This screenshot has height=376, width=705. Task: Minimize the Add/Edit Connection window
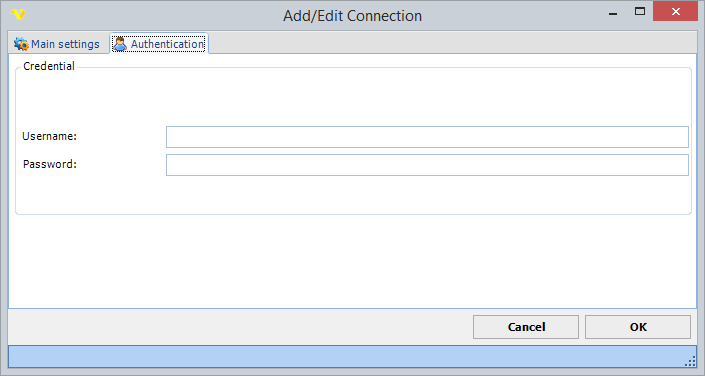pyautogui.click(x=612, y=13)
